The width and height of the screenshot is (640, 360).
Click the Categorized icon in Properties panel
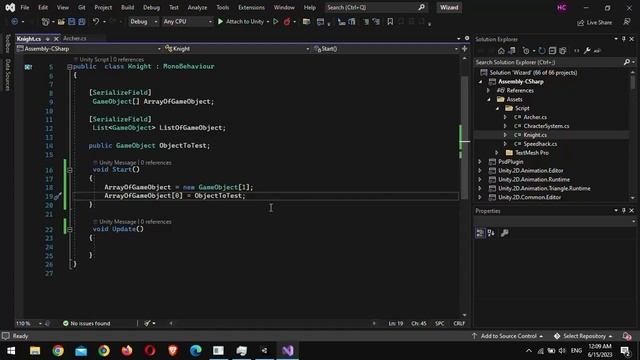(480, 233)
